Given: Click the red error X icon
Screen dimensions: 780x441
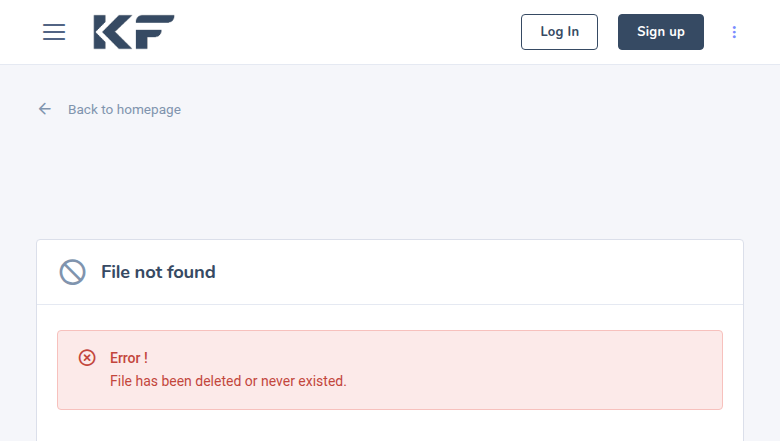Looking at the screenshot, I should pyautogui.click(x=87, y=358).
